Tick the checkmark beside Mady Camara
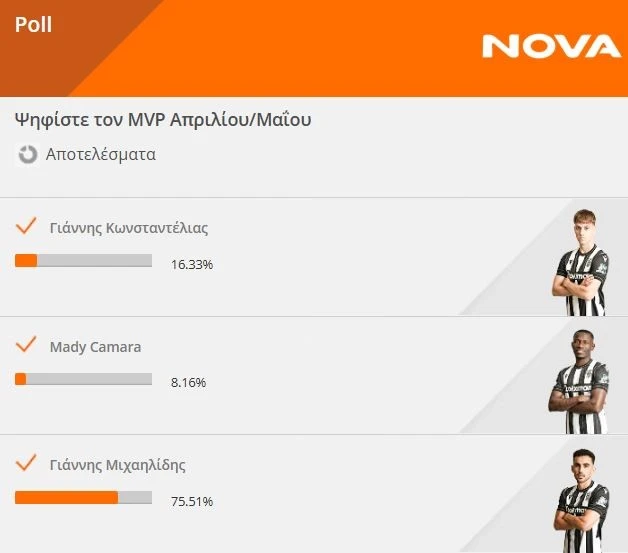The width and height of the screenshot is (628, 553). point(26,346)
